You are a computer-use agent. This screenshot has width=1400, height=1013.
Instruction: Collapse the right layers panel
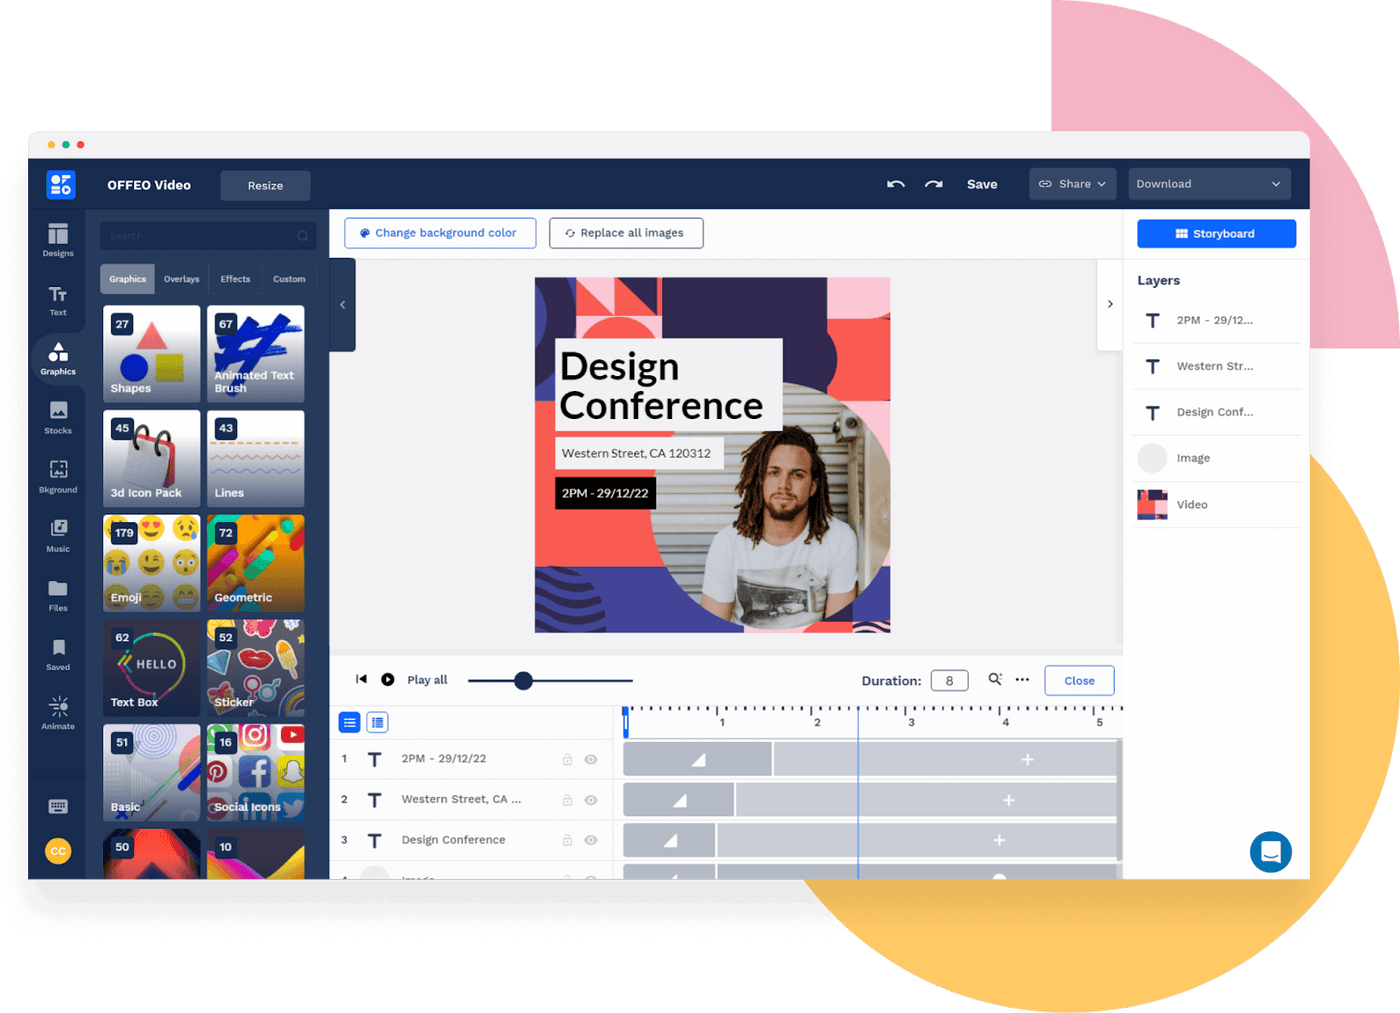1110,304
